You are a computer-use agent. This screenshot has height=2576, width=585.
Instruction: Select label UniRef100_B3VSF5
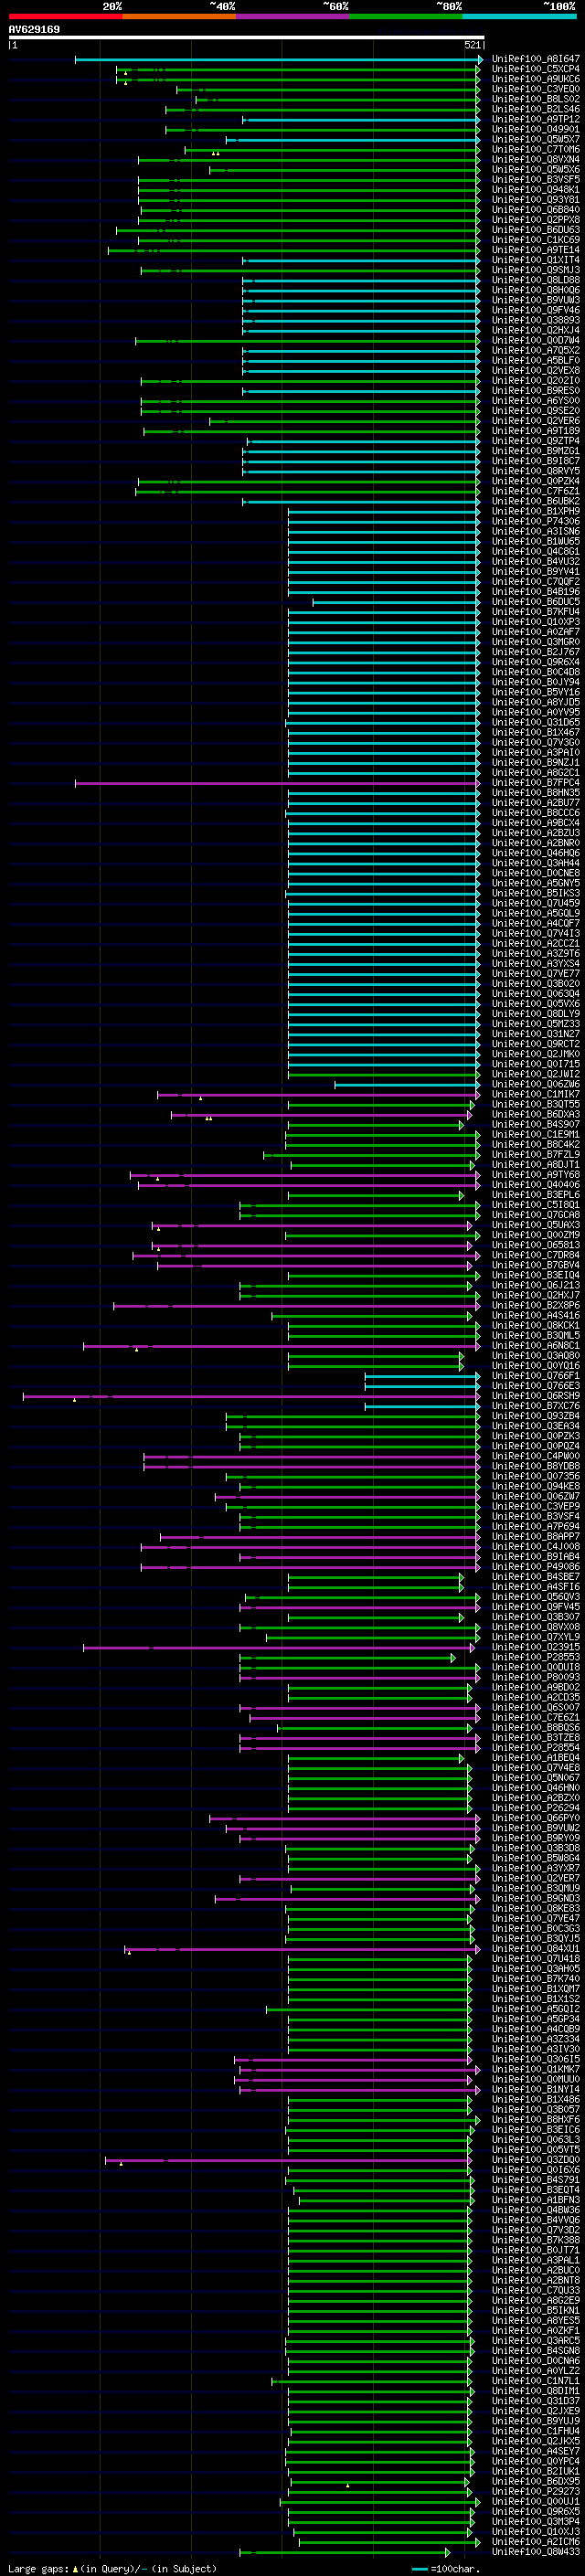coord(535,179)
